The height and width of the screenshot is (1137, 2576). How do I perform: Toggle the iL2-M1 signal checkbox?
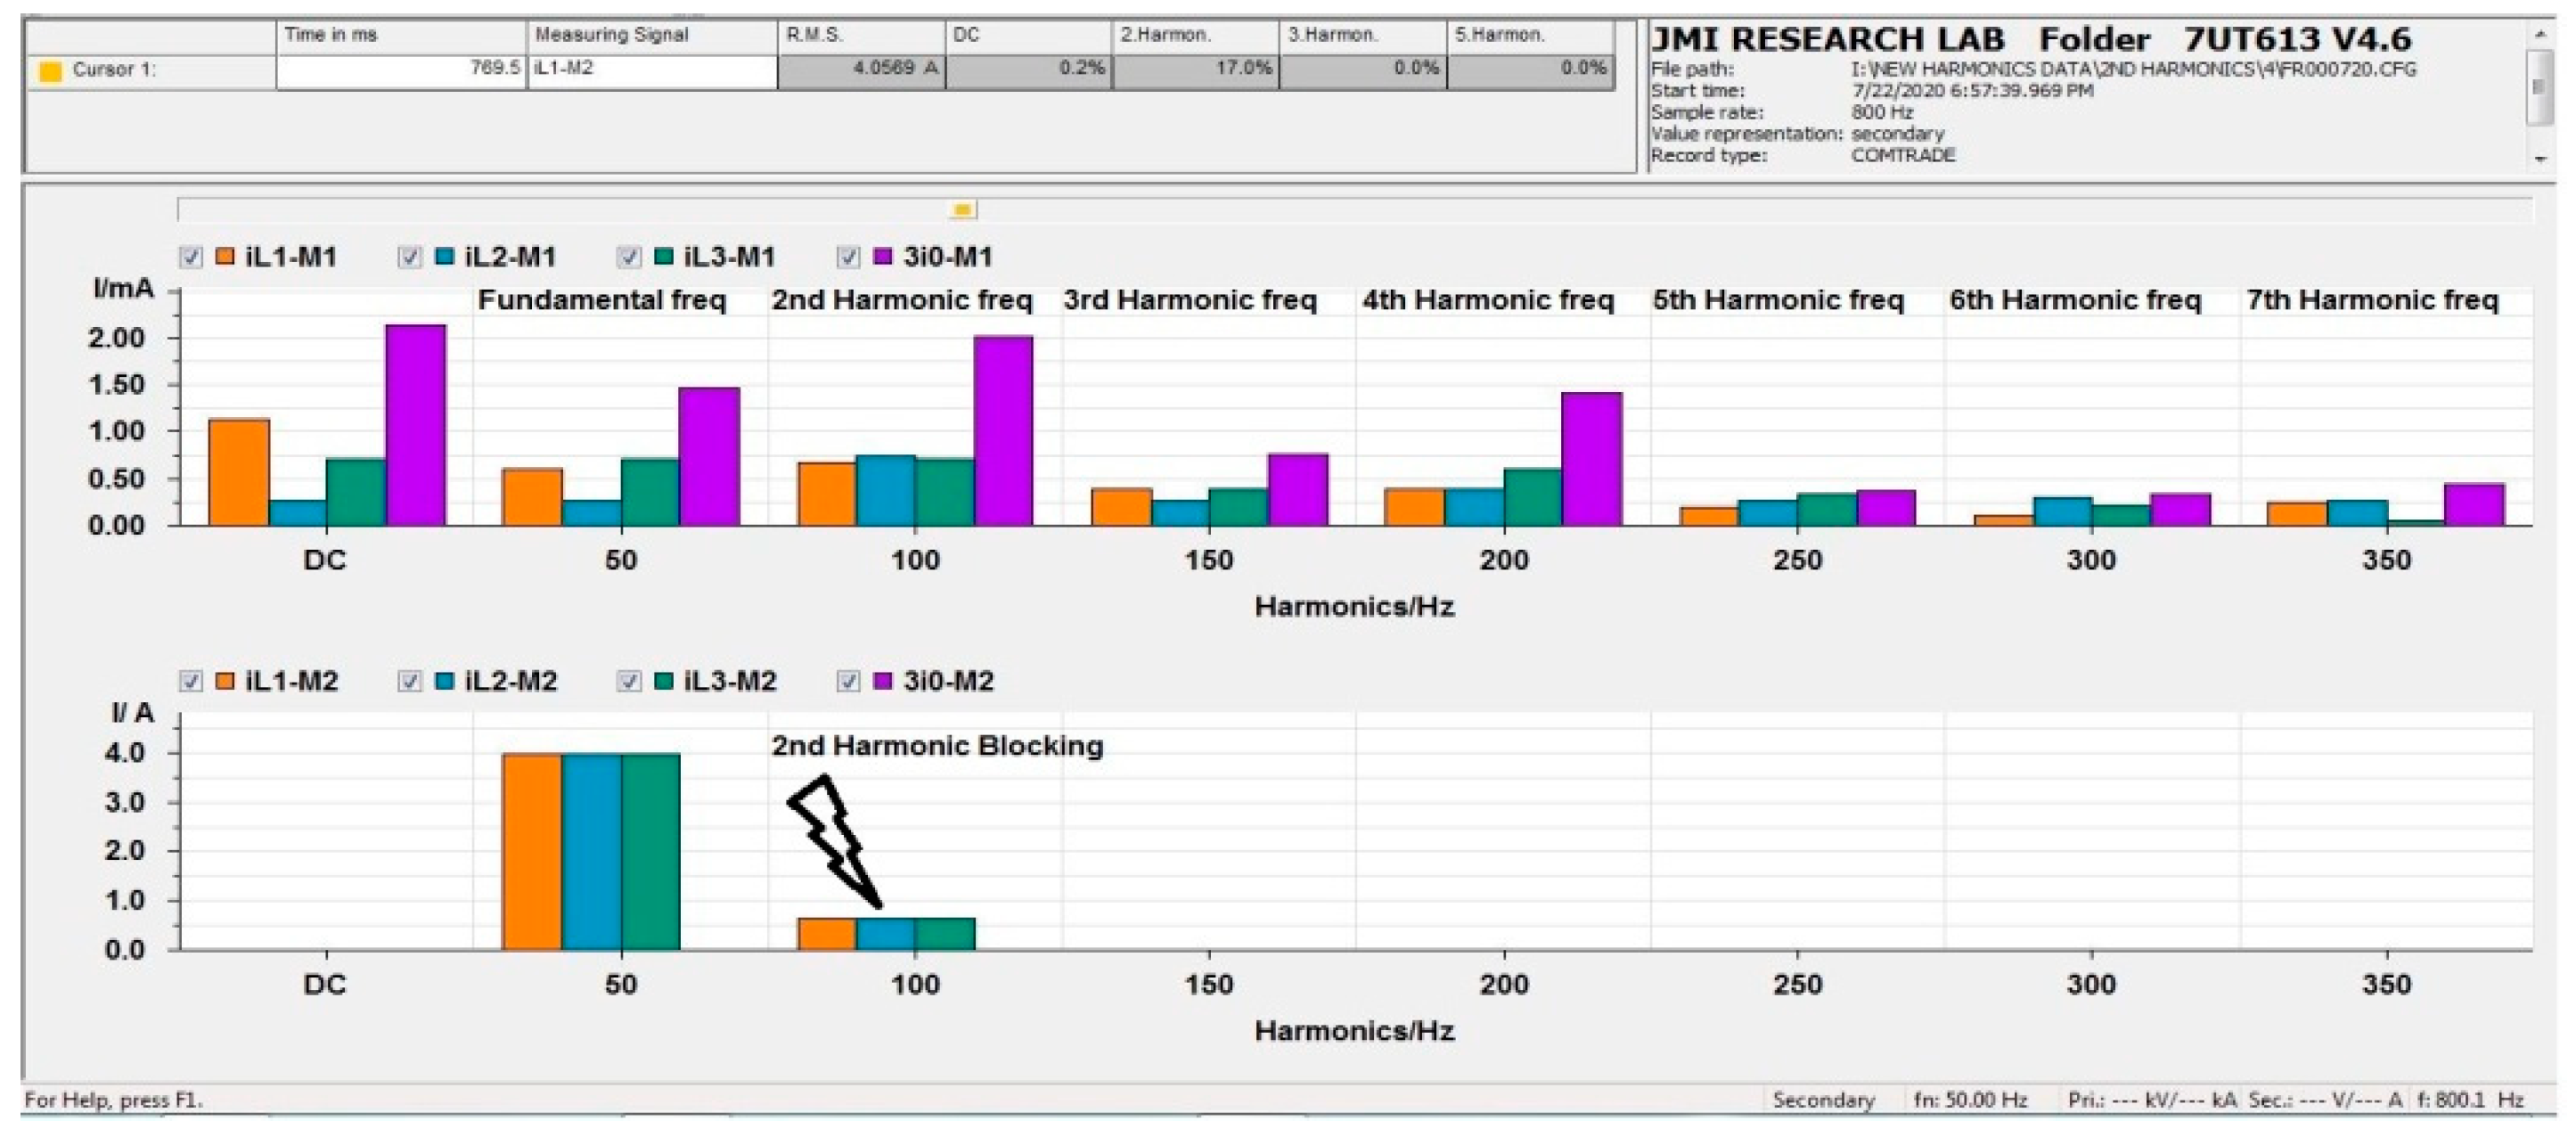(410, 257)
